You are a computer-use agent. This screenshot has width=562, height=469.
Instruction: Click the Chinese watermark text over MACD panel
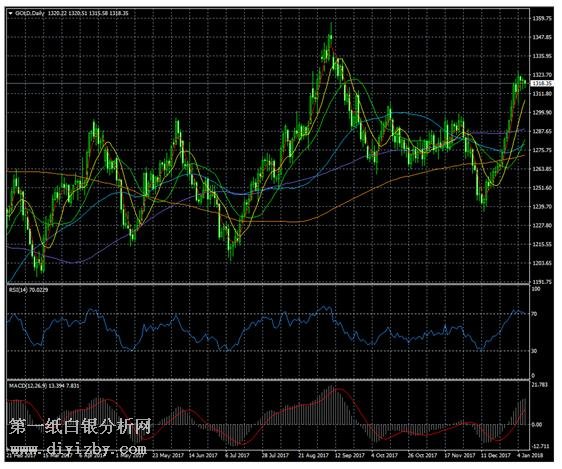point(80,427)
